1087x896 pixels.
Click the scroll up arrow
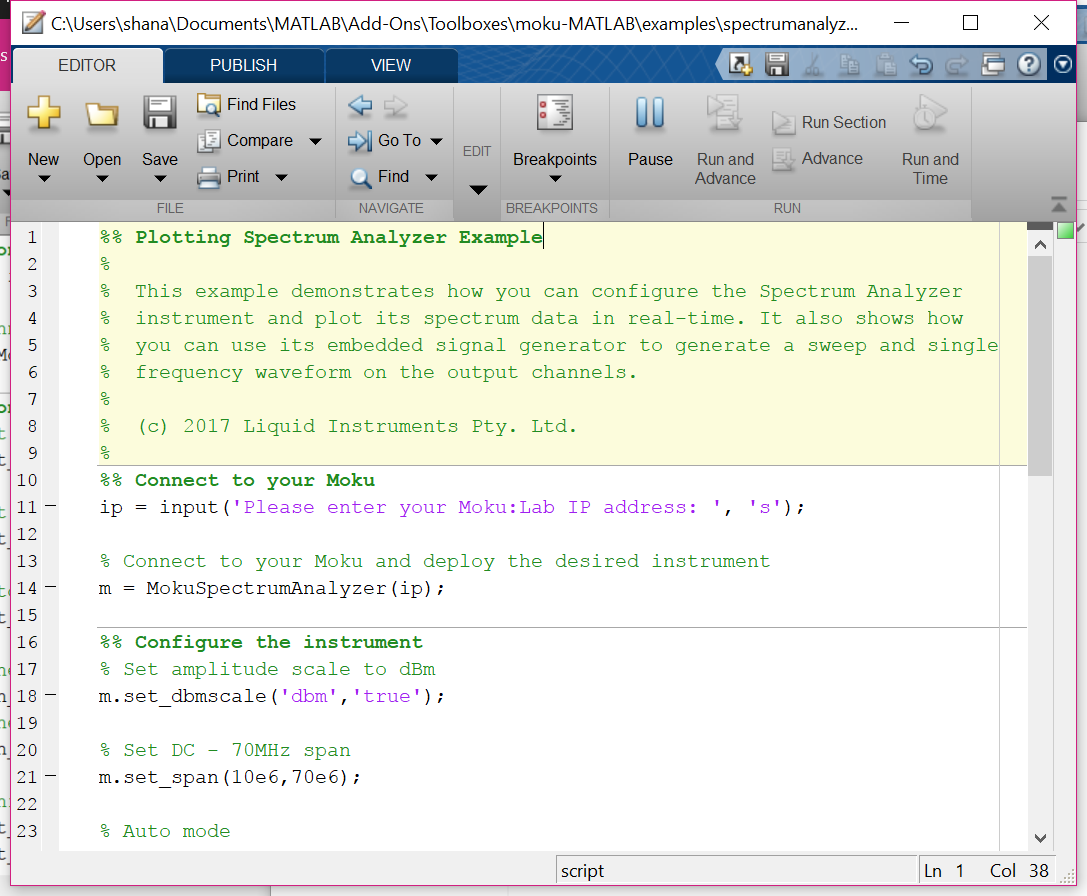[x=1040, y=244]
